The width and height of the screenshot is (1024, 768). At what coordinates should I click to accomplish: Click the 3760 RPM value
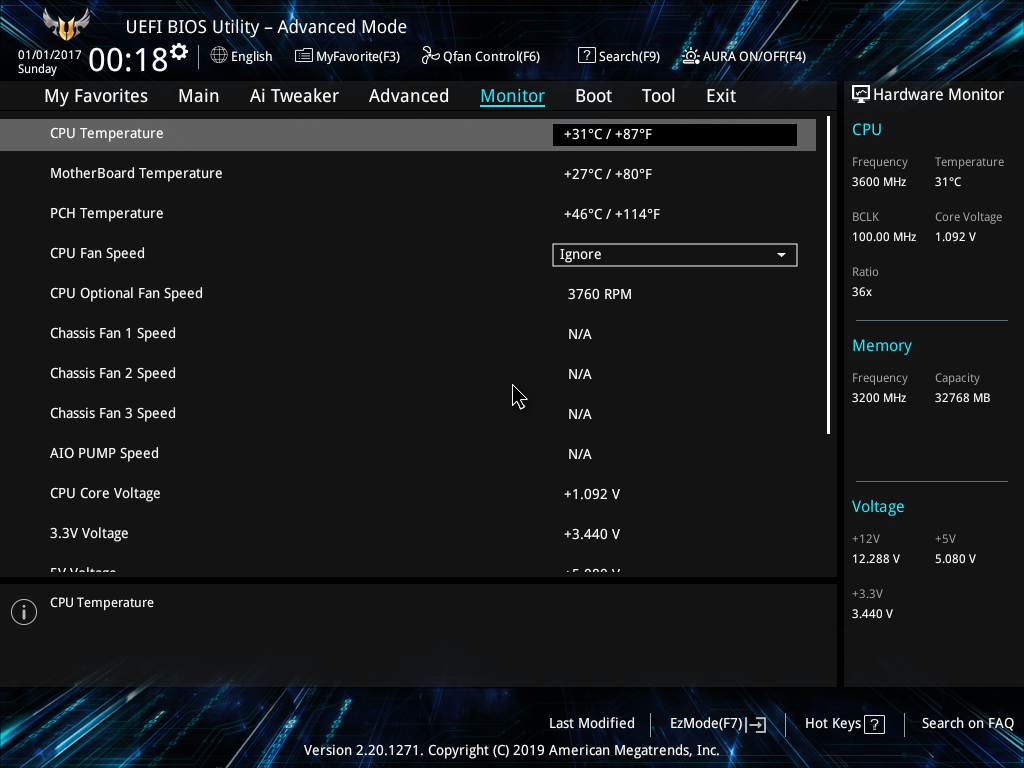coord(600,295)
